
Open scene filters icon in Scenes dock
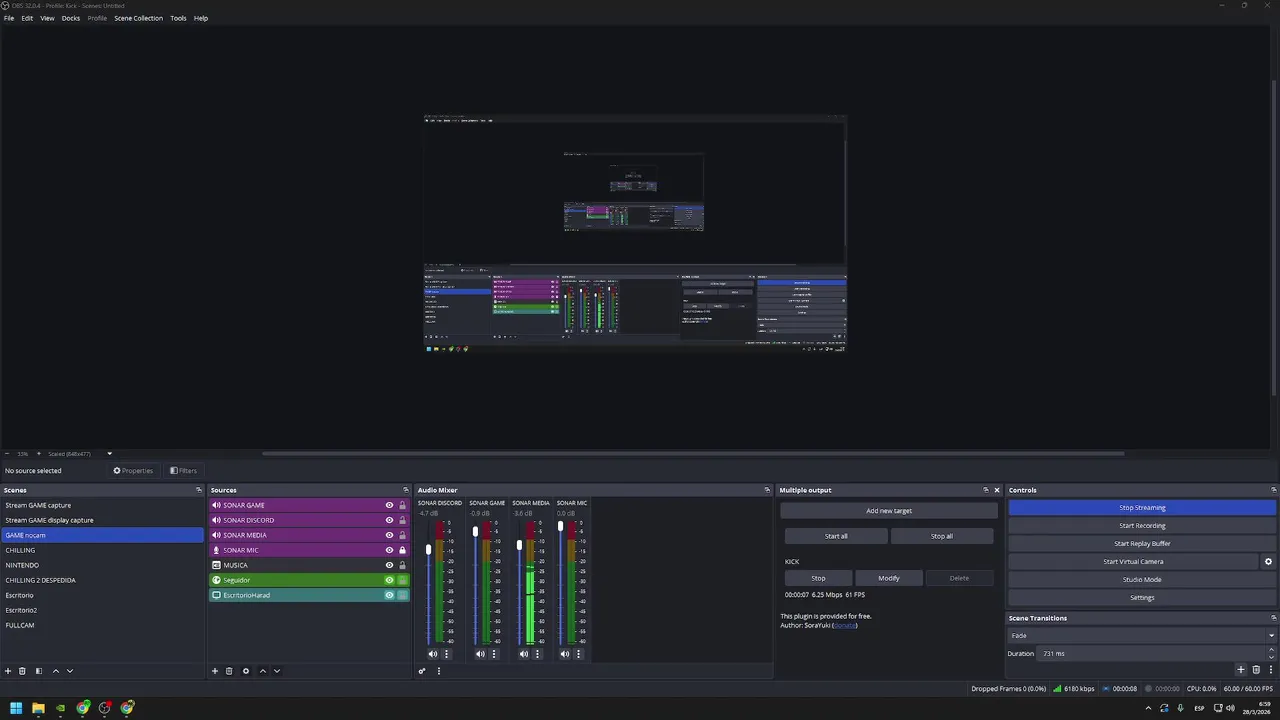click(39, 671)
